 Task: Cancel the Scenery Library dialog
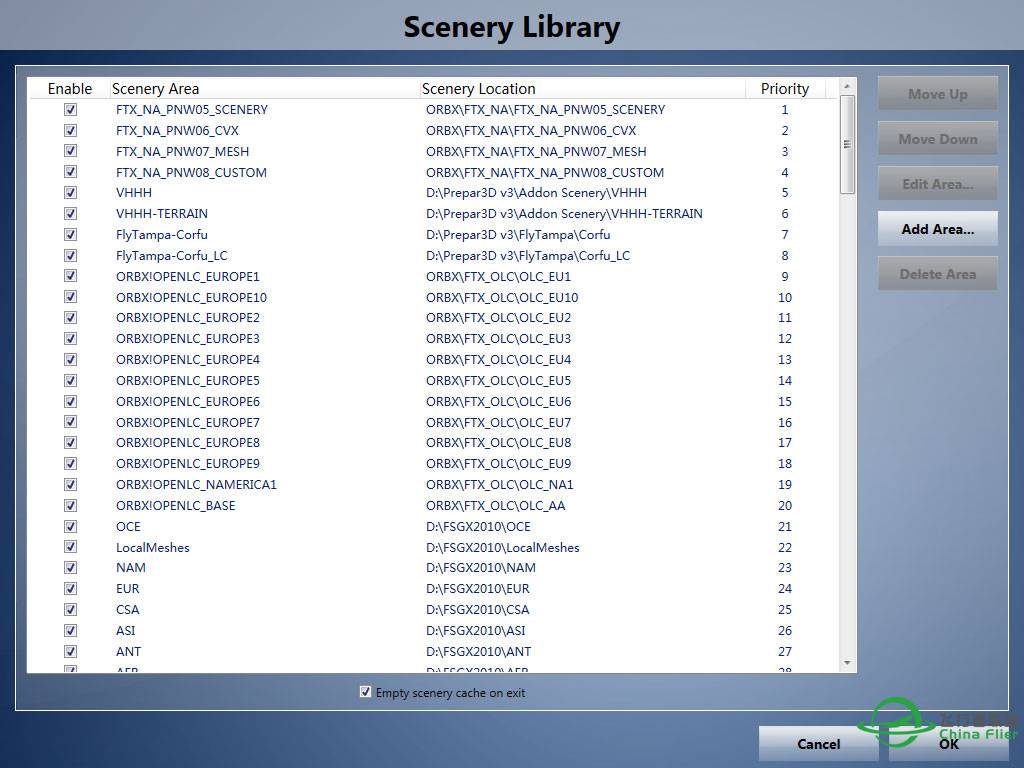click(818, 743)
